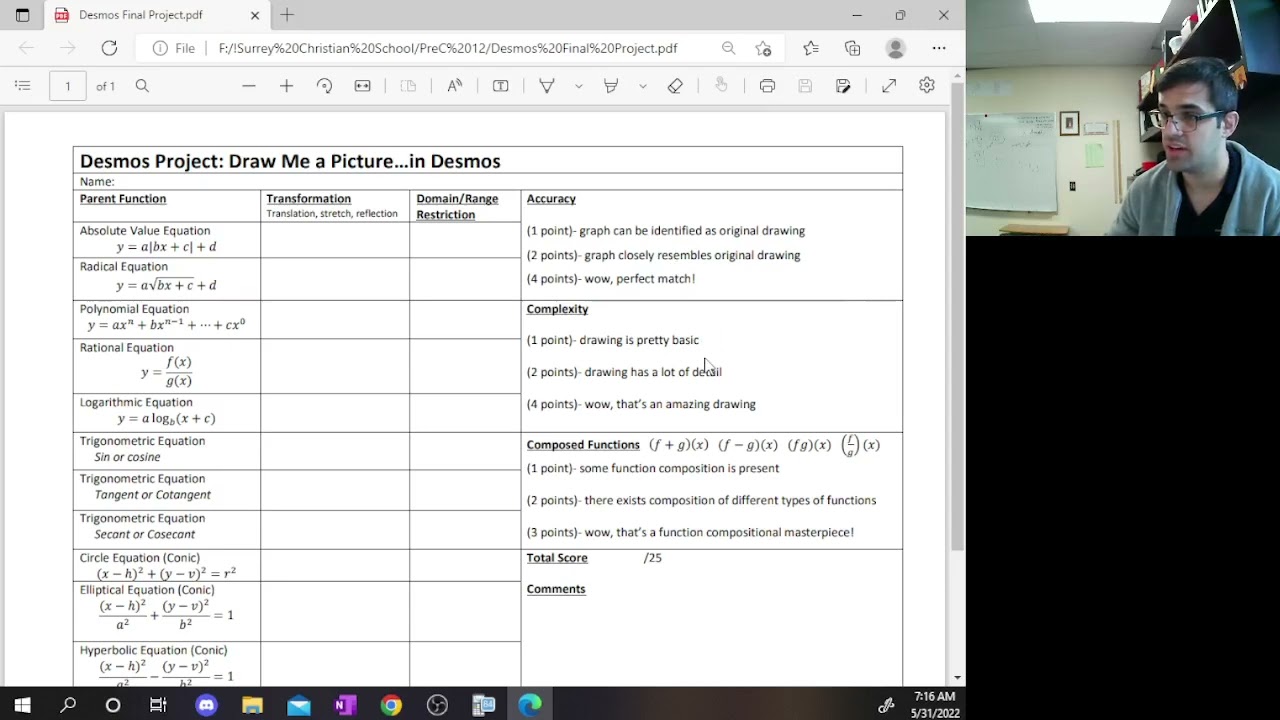The width and height of the screenshot is (1280, 720).
Task: Click the 'Transformation' column heading
Action: click(308, 199)
